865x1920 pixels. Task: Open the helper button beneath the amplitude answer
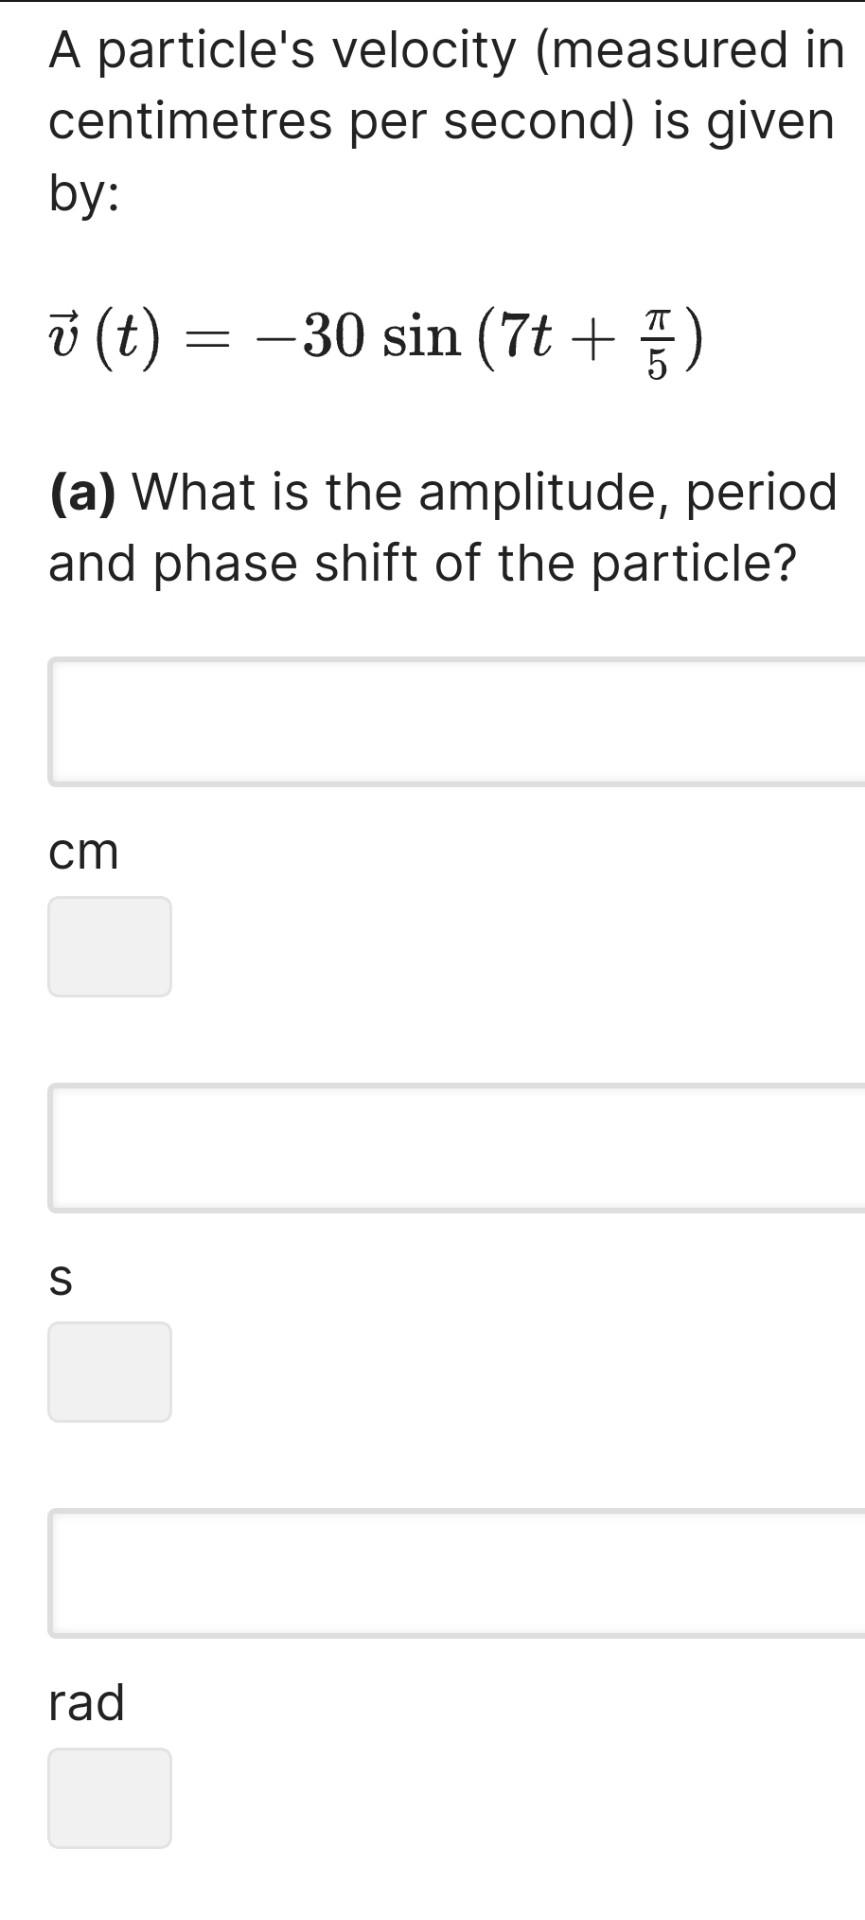[110, 945]
